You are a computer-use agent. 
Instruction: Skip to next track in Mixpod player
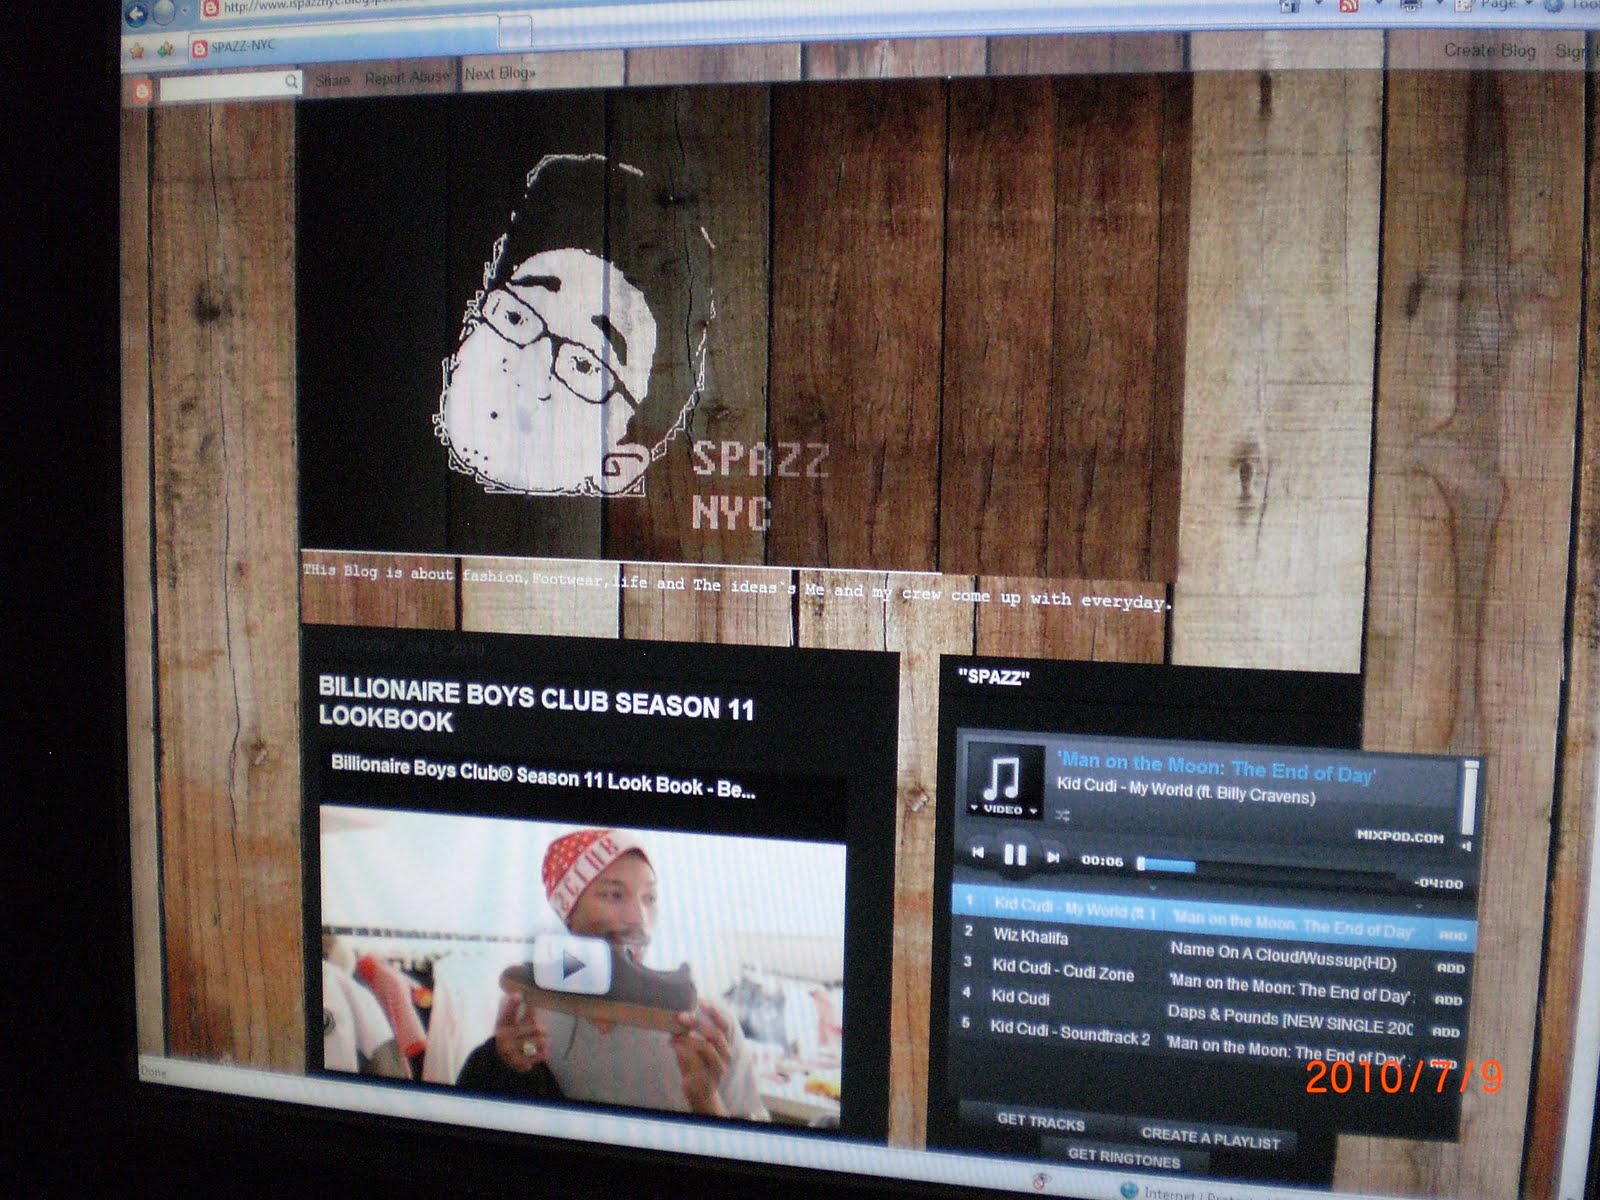click(1053, 857)
